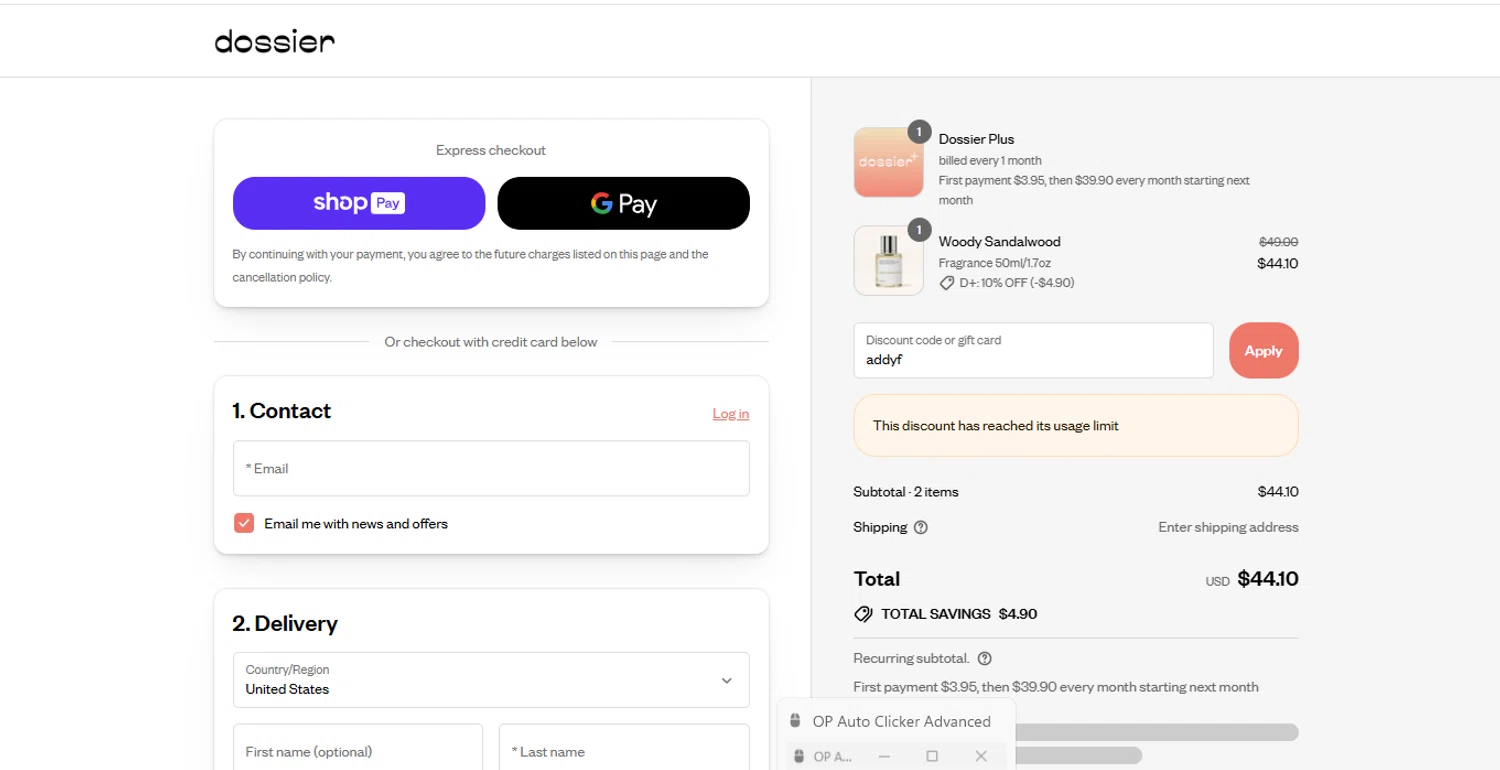Viewport: 1500px width, 770px height.
Task: Focus the First name (optional) field
Action: coord(358,747)
